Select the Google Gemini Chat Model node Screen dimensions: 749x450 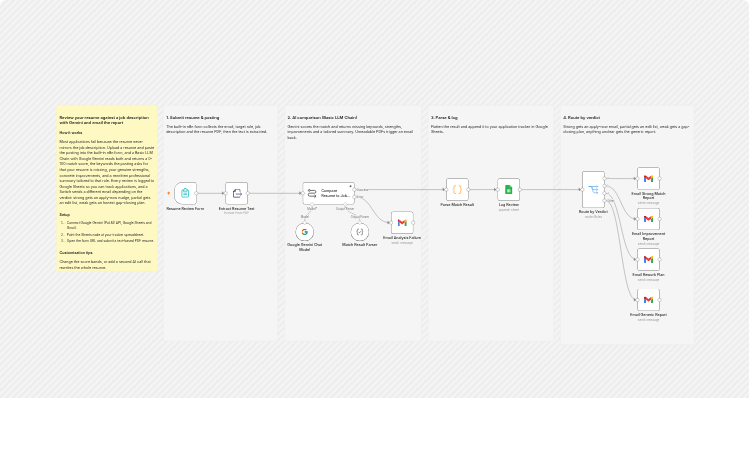(x=304, y=232)
